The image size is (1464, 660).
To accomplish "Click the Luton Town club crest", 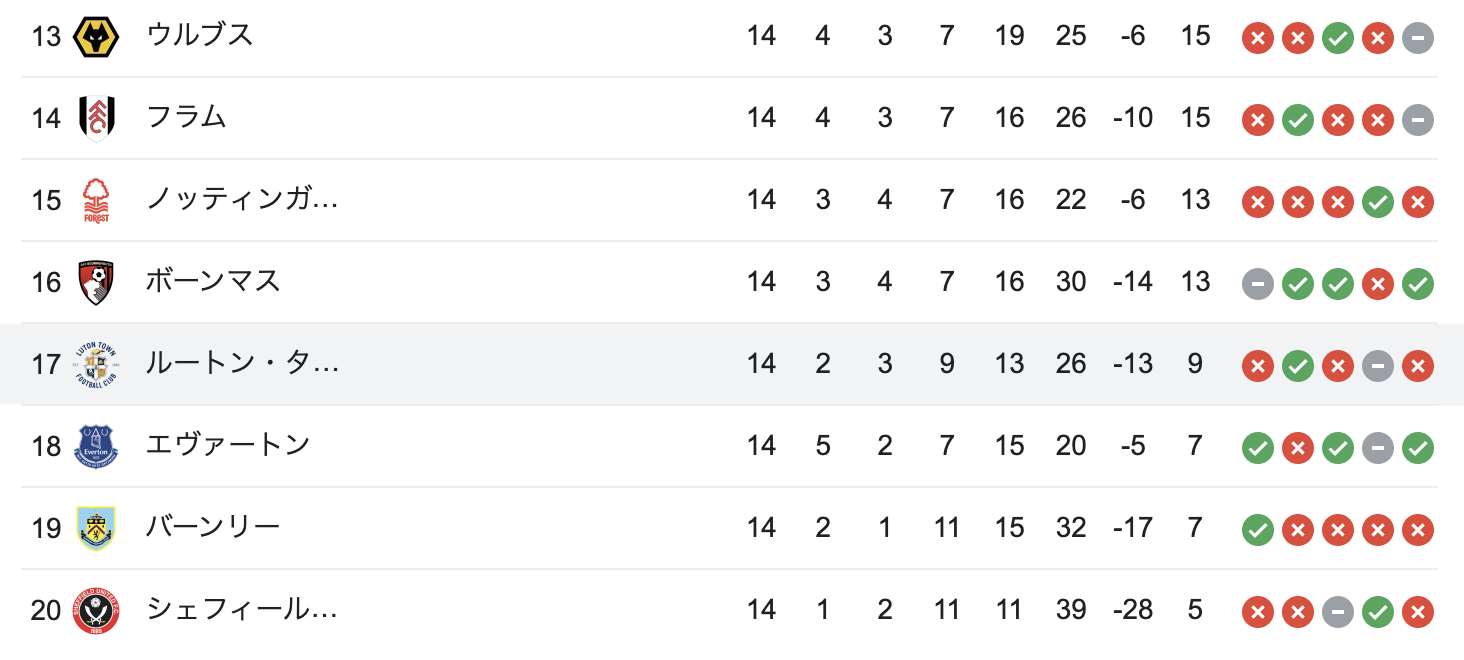I will [97, 364].
